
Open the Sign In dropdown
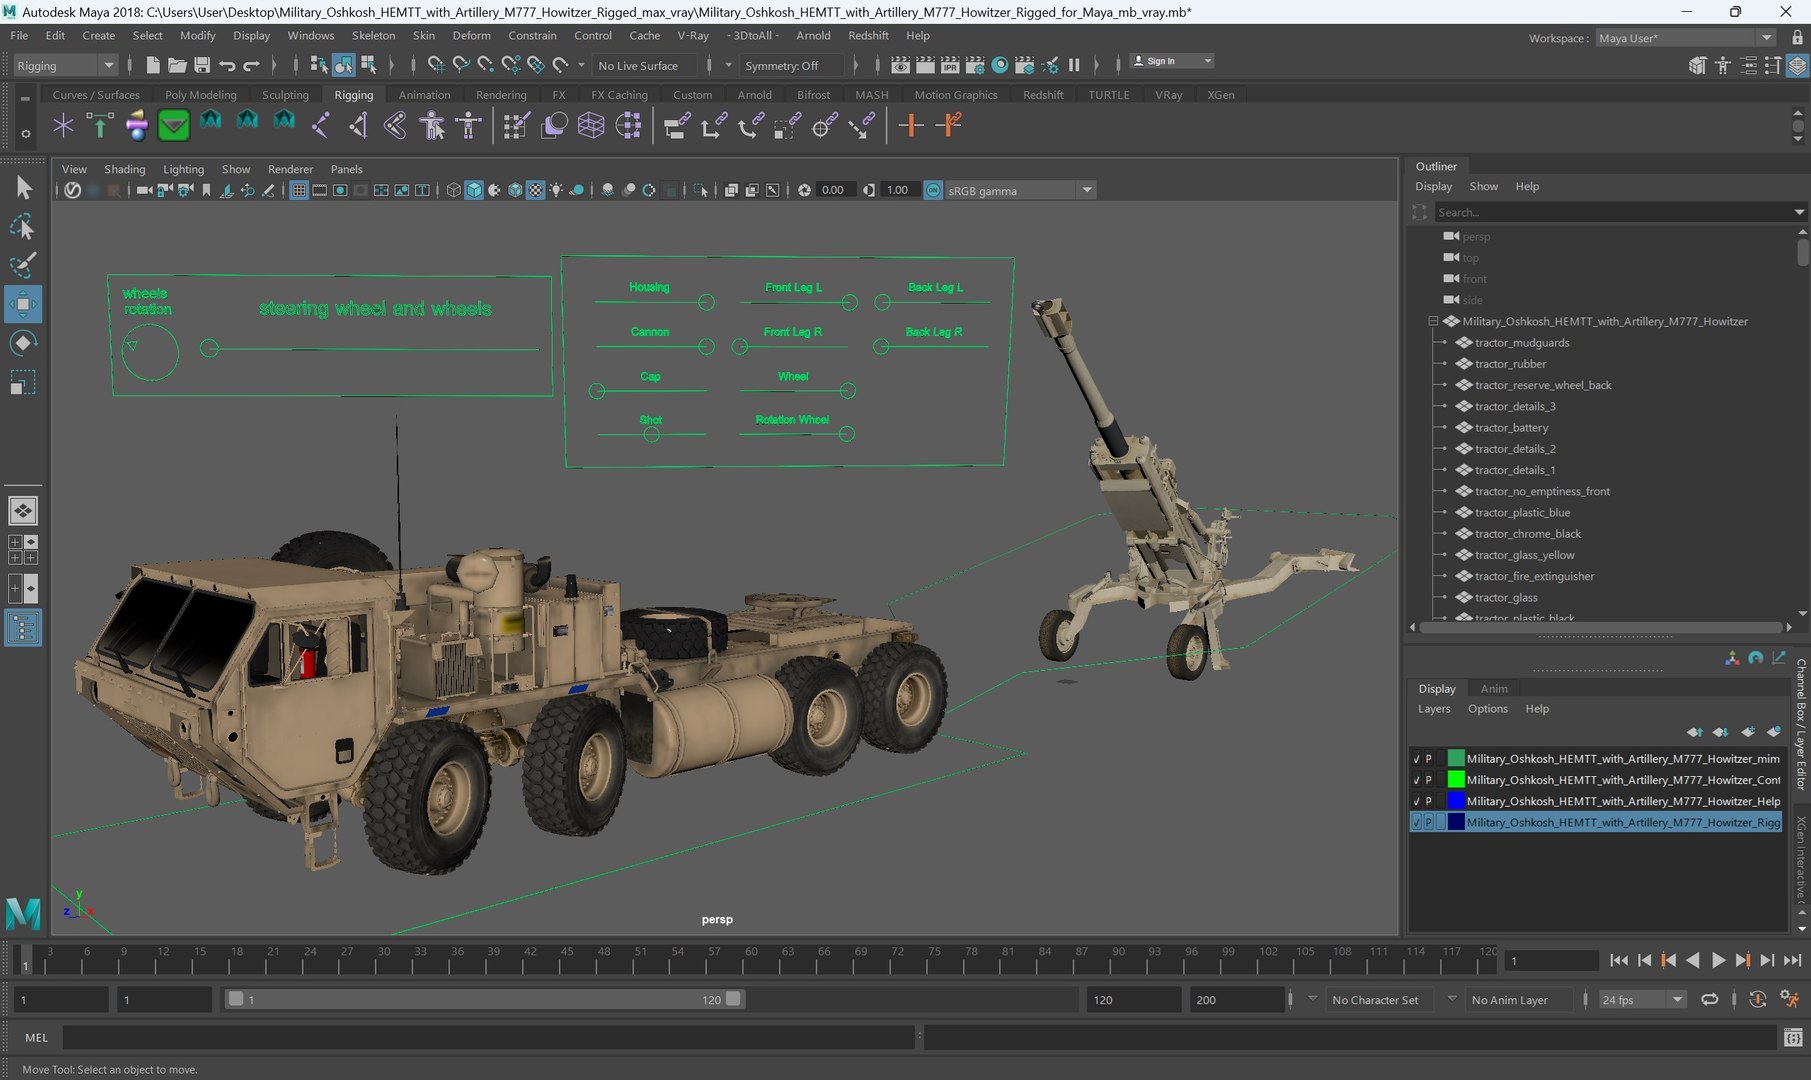pyautogui.click(x=1172, y=61)
